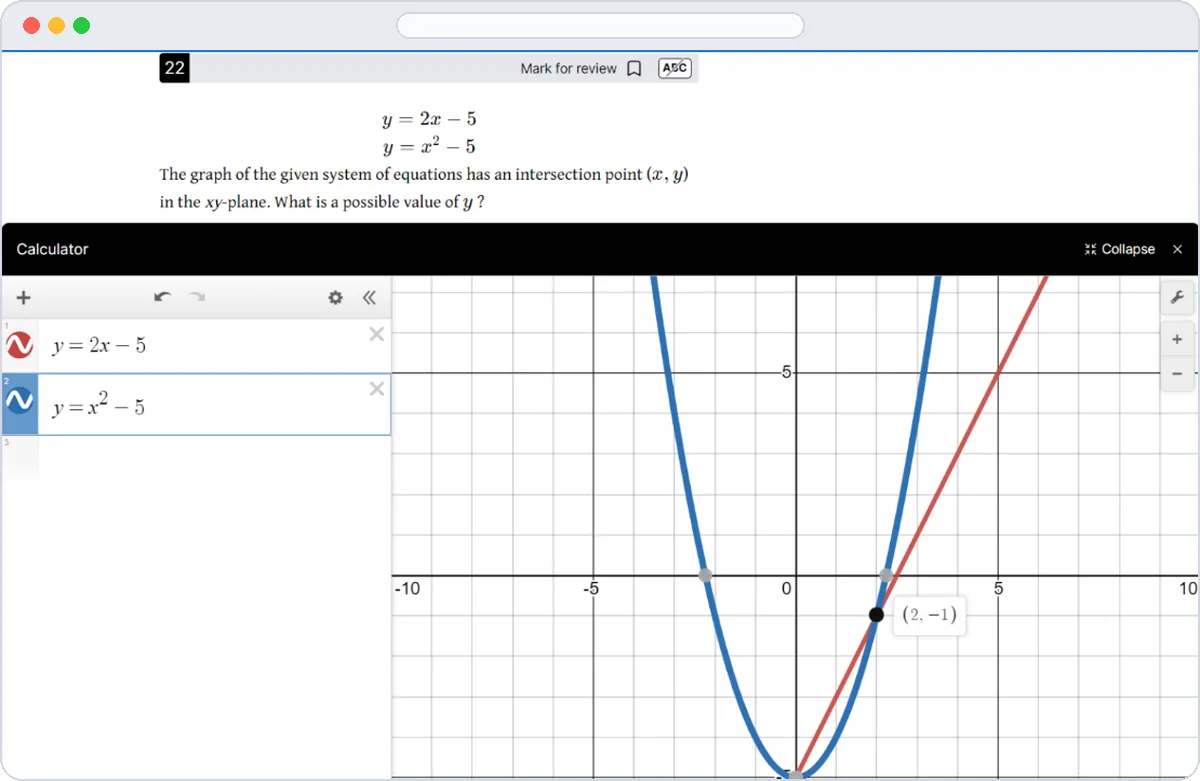1200x781 pixels.
Task: Click the gray vertex point at the parabola's bottom
Action: 796,776
